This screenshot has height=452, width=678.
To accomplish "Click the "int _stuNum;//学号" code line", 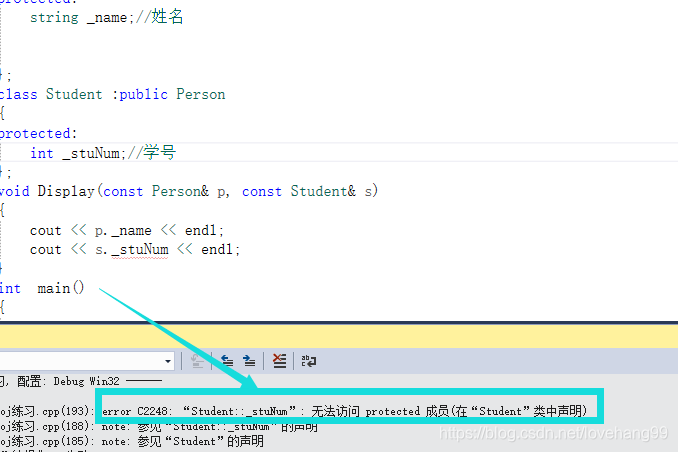I will coord(103,153).
